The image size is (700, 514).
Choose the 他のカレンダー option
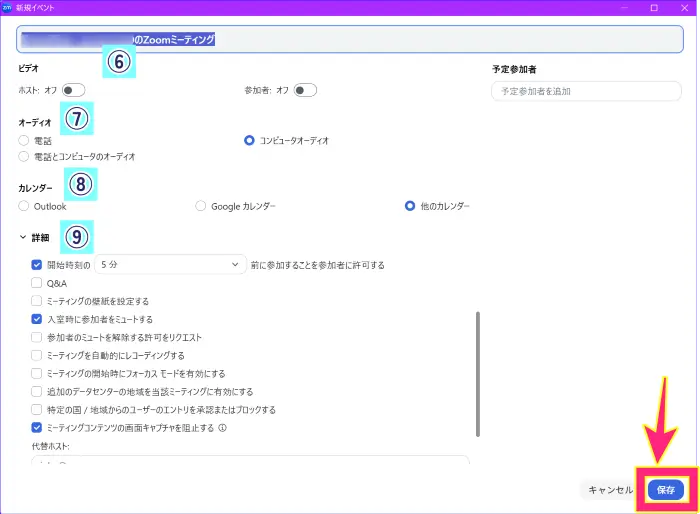[409, 206]
